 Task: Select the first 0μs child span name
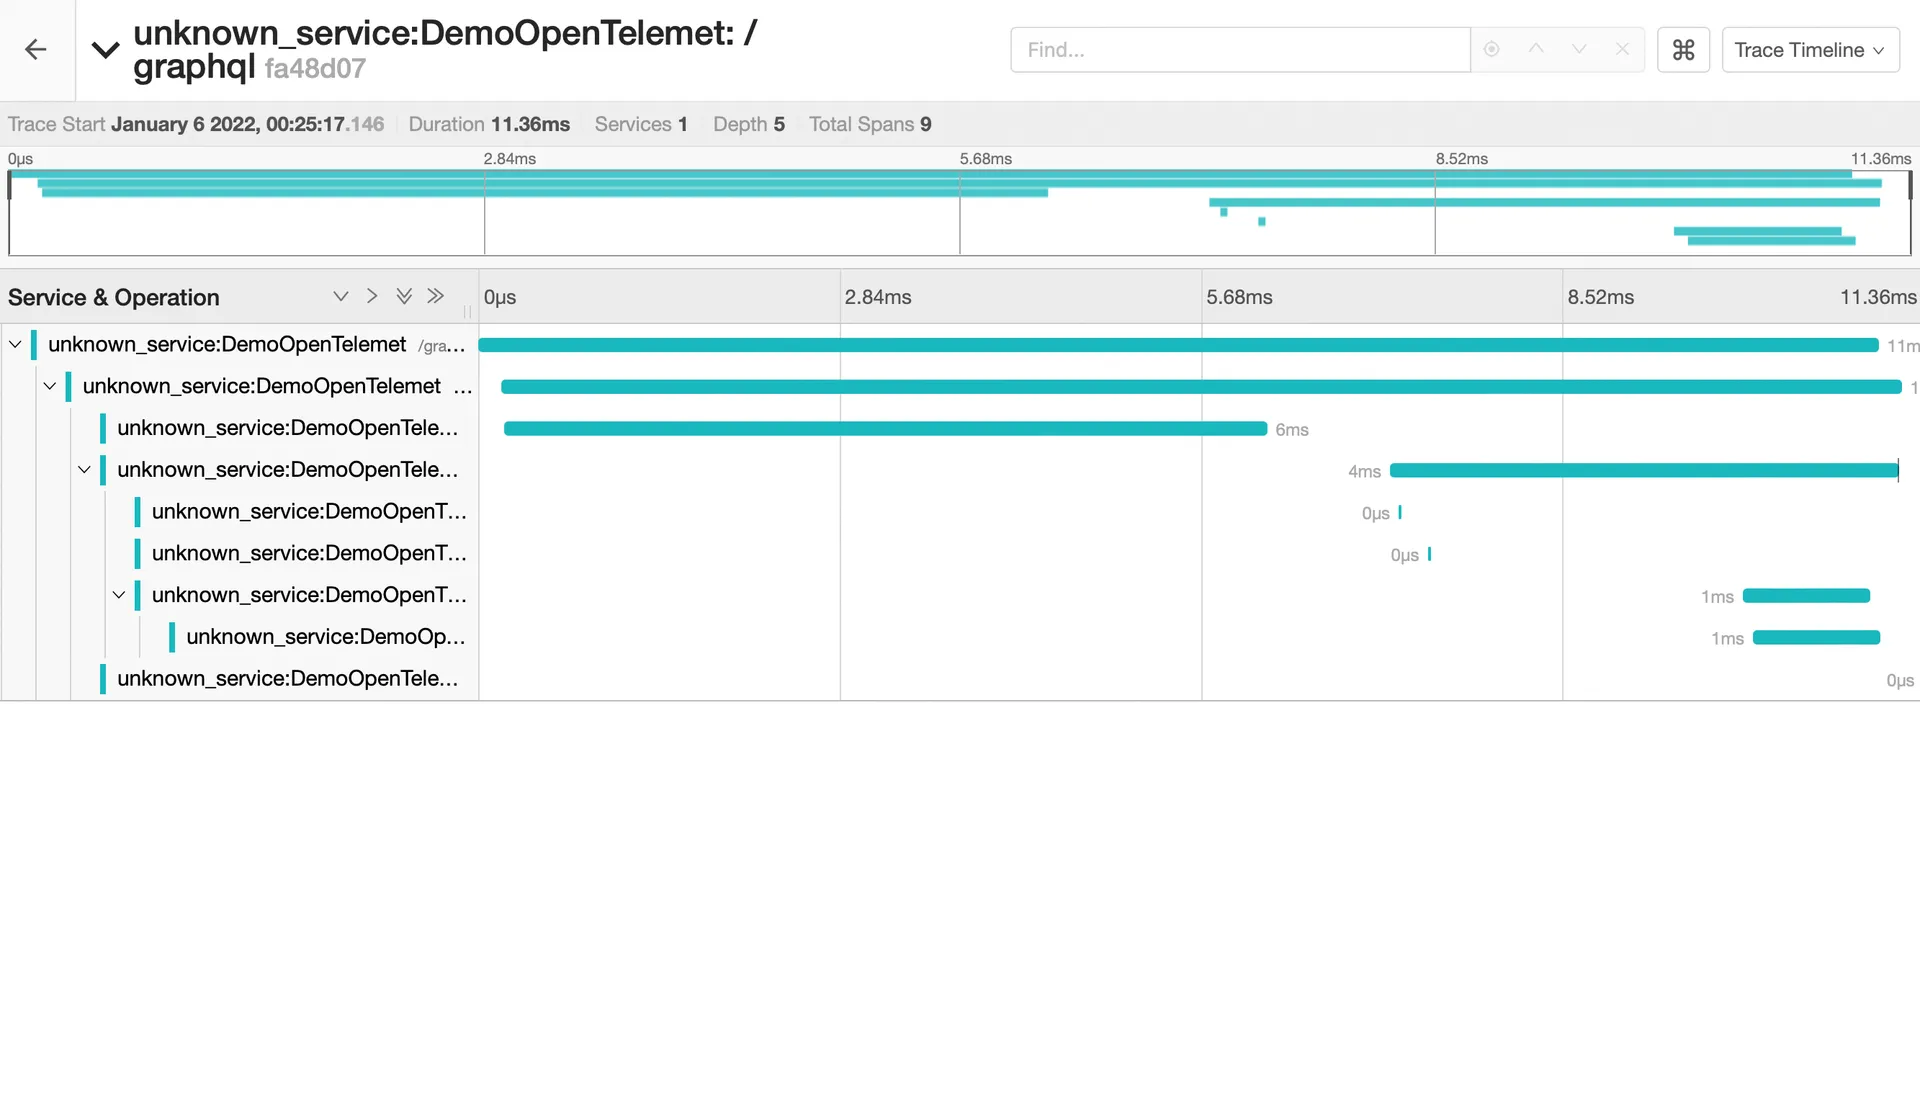pyautogui.click(x=309, y=512)
